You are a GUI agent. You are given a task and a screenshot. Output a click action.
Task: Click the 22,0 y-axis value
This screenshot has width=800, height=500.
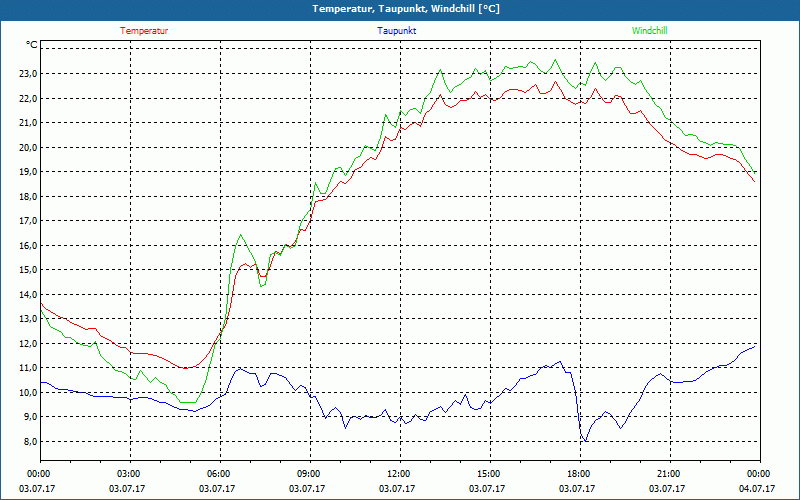pyautogui.click(x=29, y=98)
